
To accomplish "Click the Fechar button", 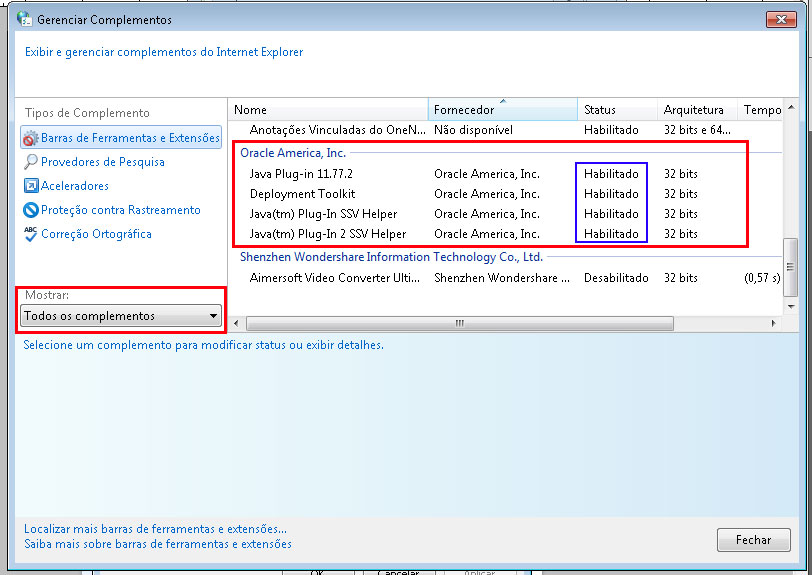I will click(x=753, y=540).
